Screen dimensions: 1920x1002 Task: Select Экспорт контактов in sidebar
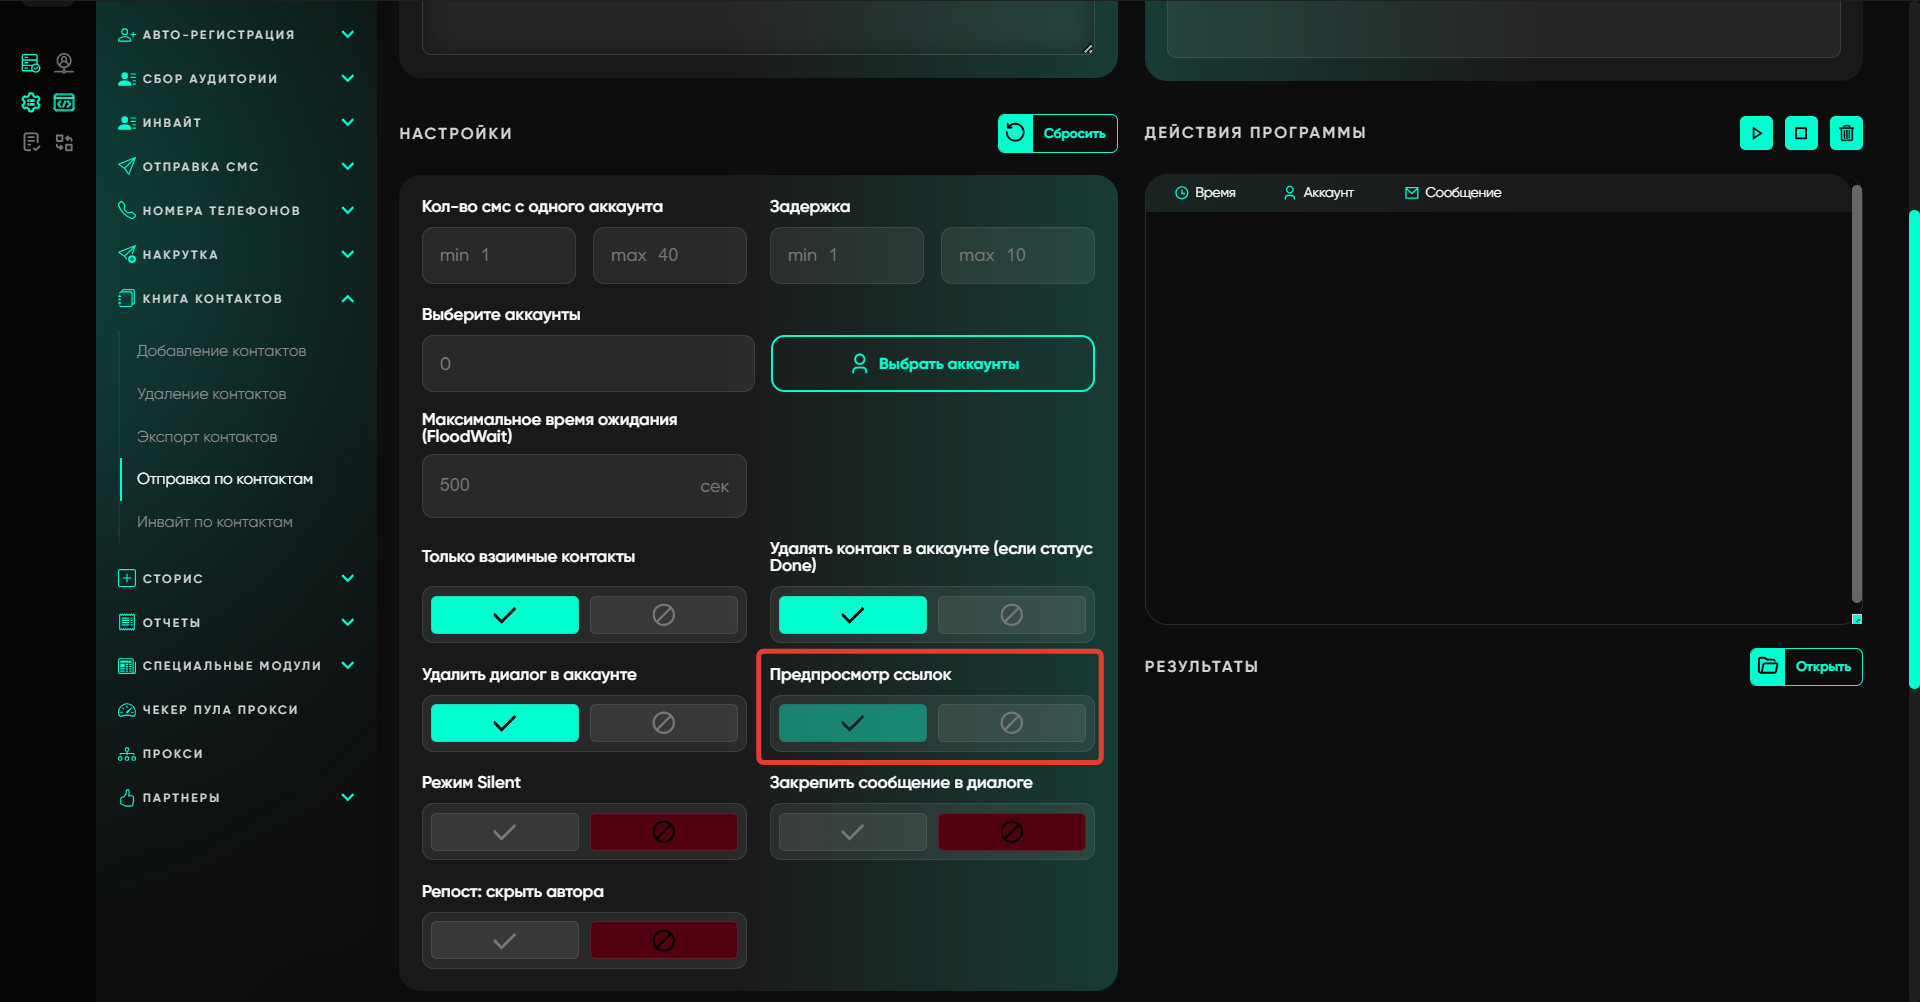(207, 437)
